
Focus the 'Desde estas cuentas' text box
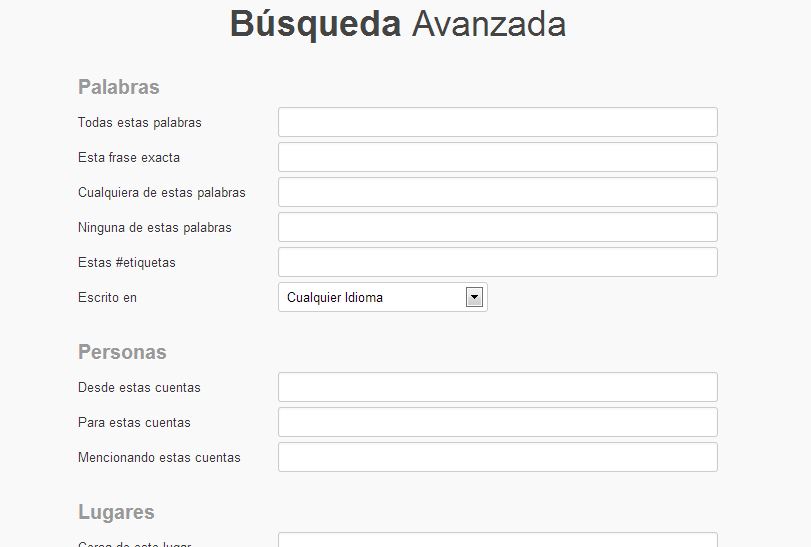coord(497,387)
